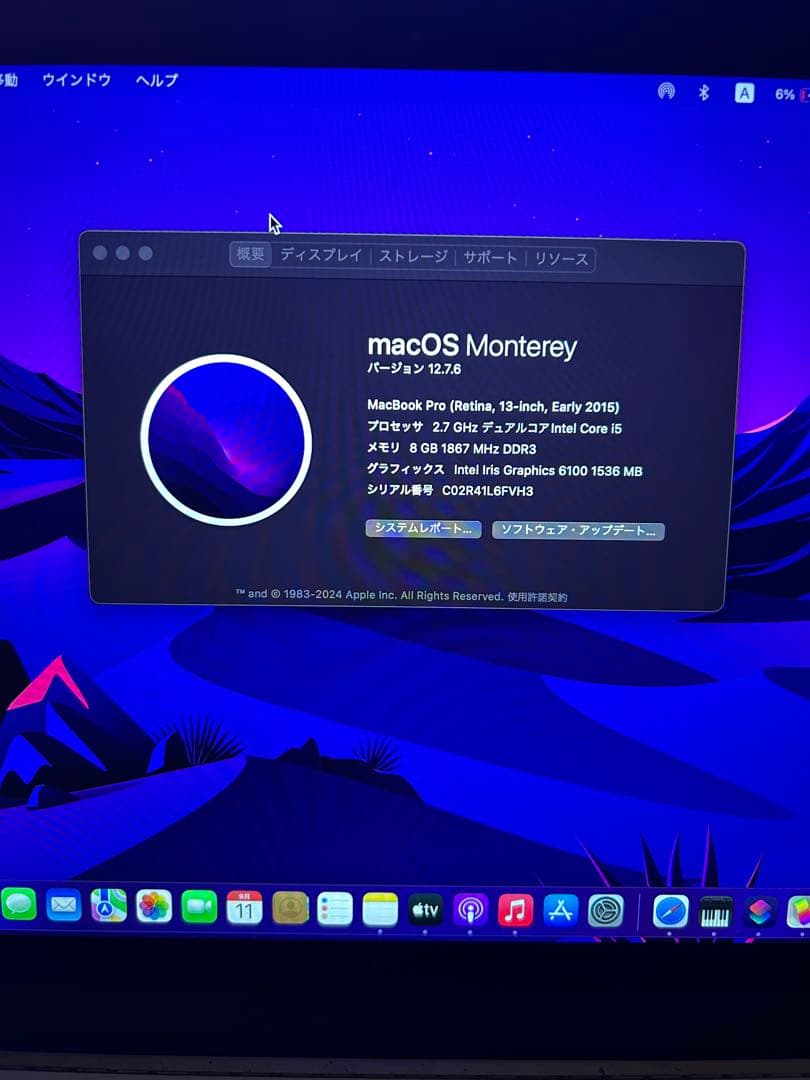Image resolution: width=810 pixels, height=1080 pixels.
Task: Click the serial number C02R41L6FVH3
Action: [x=488, y=491]
